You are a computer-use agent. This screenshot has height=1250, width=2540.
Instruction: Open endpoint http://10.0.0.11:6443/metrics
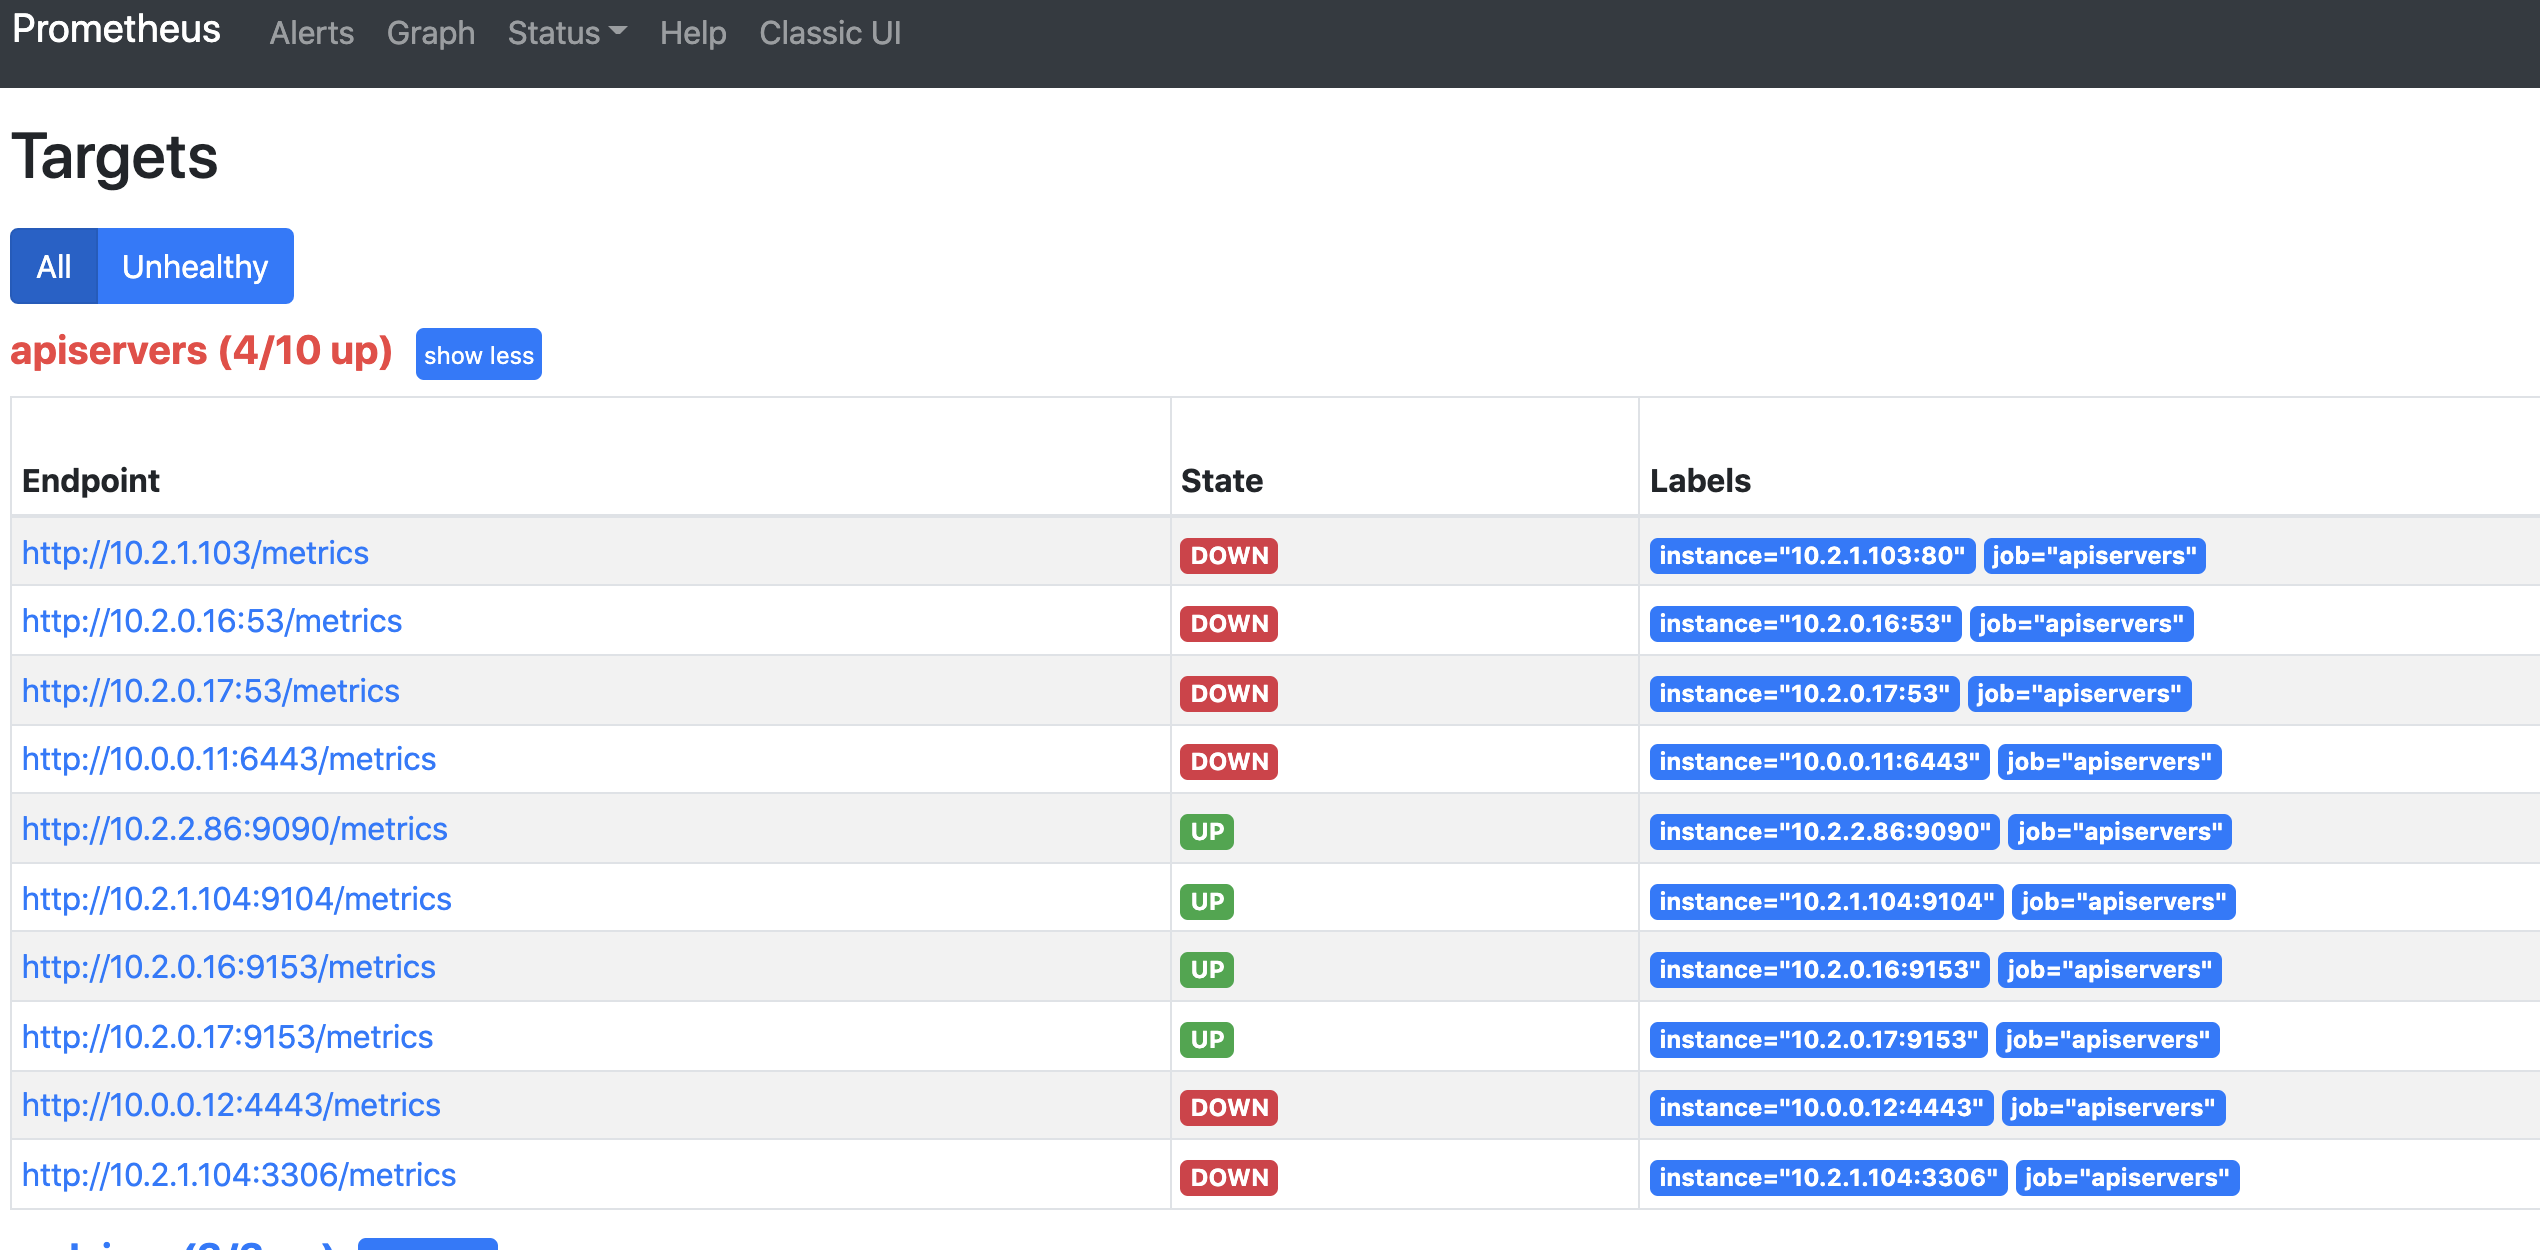pyautogui.click(x=229, y=759)
